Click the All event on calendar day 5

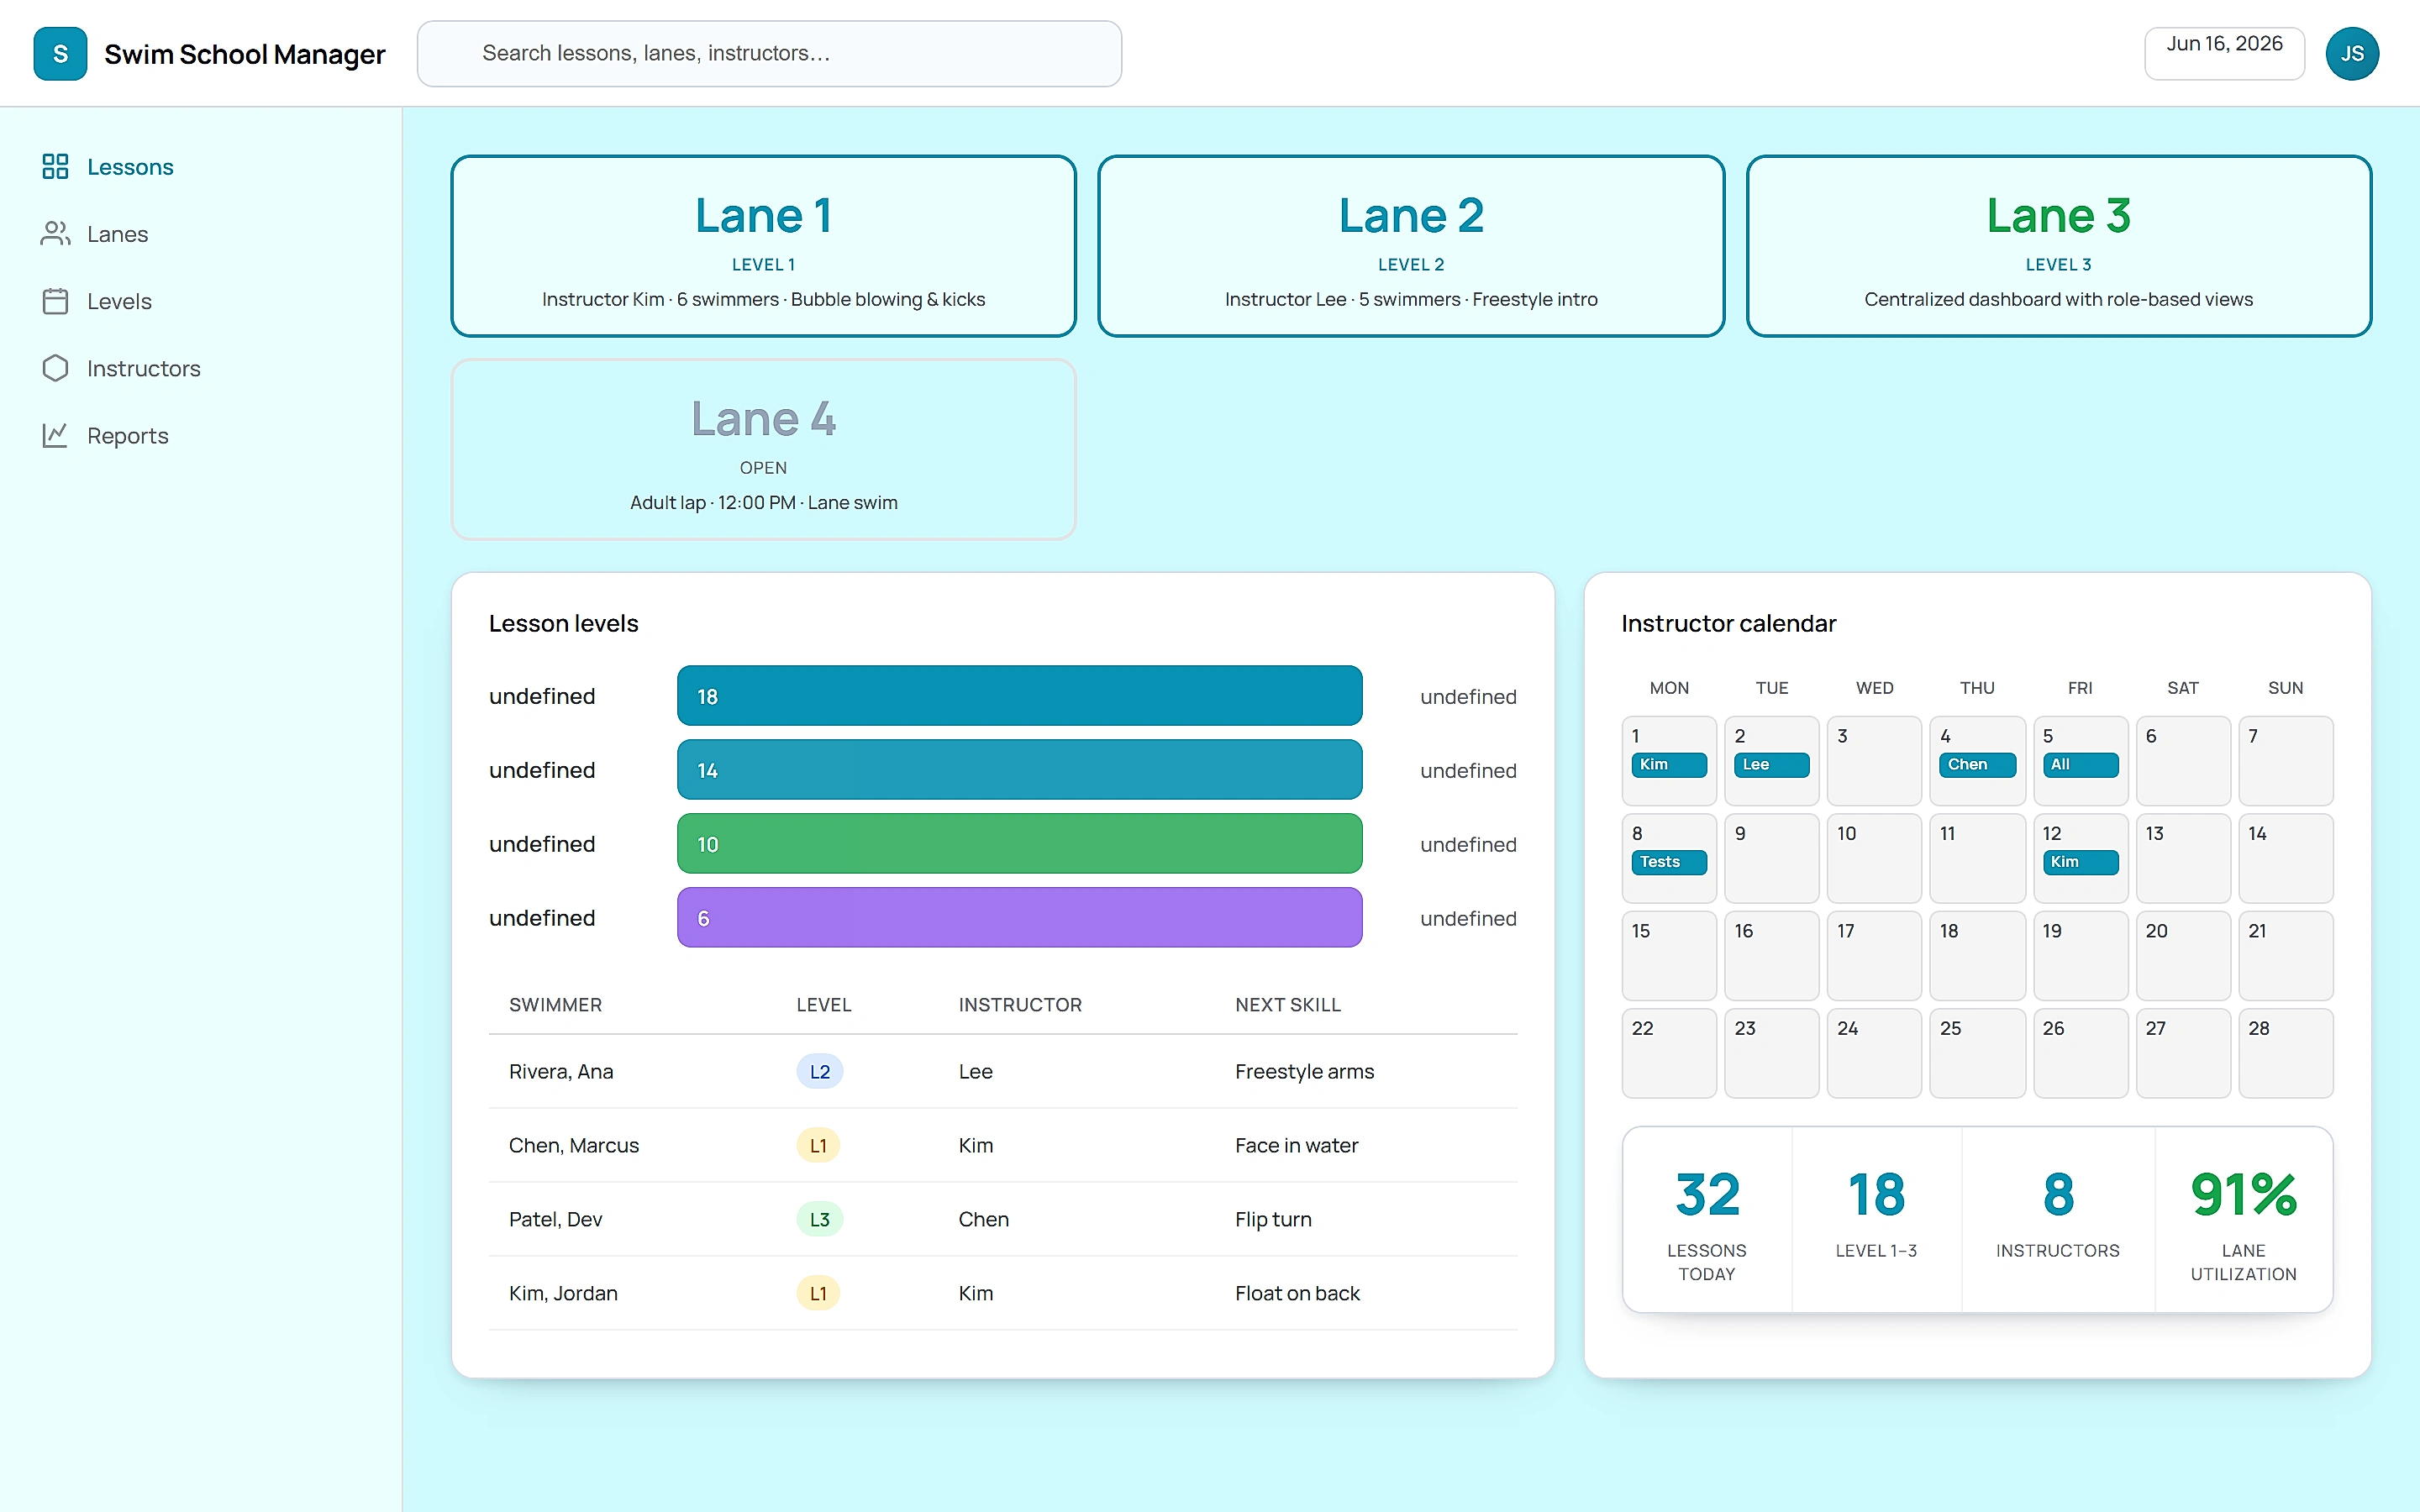coord(2080,765)
